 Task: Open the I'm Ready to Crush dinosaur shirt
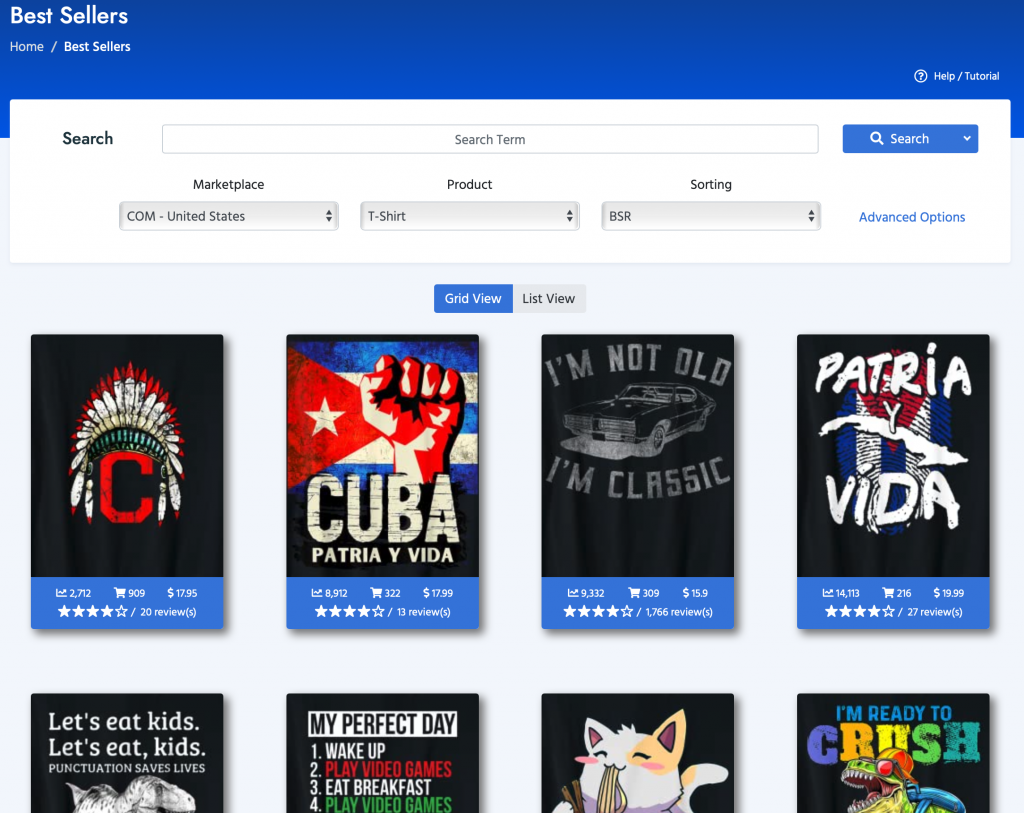[893, 753]
